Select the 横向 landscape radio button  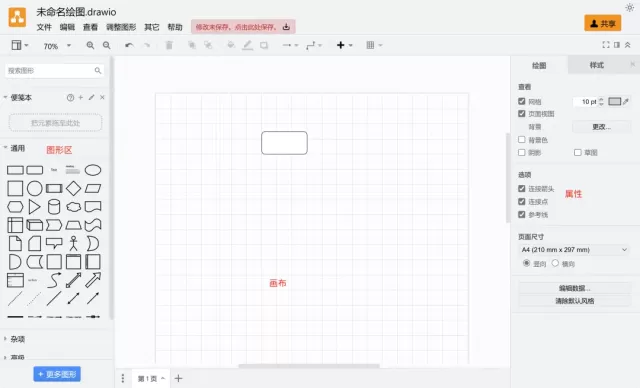point(555,263)
